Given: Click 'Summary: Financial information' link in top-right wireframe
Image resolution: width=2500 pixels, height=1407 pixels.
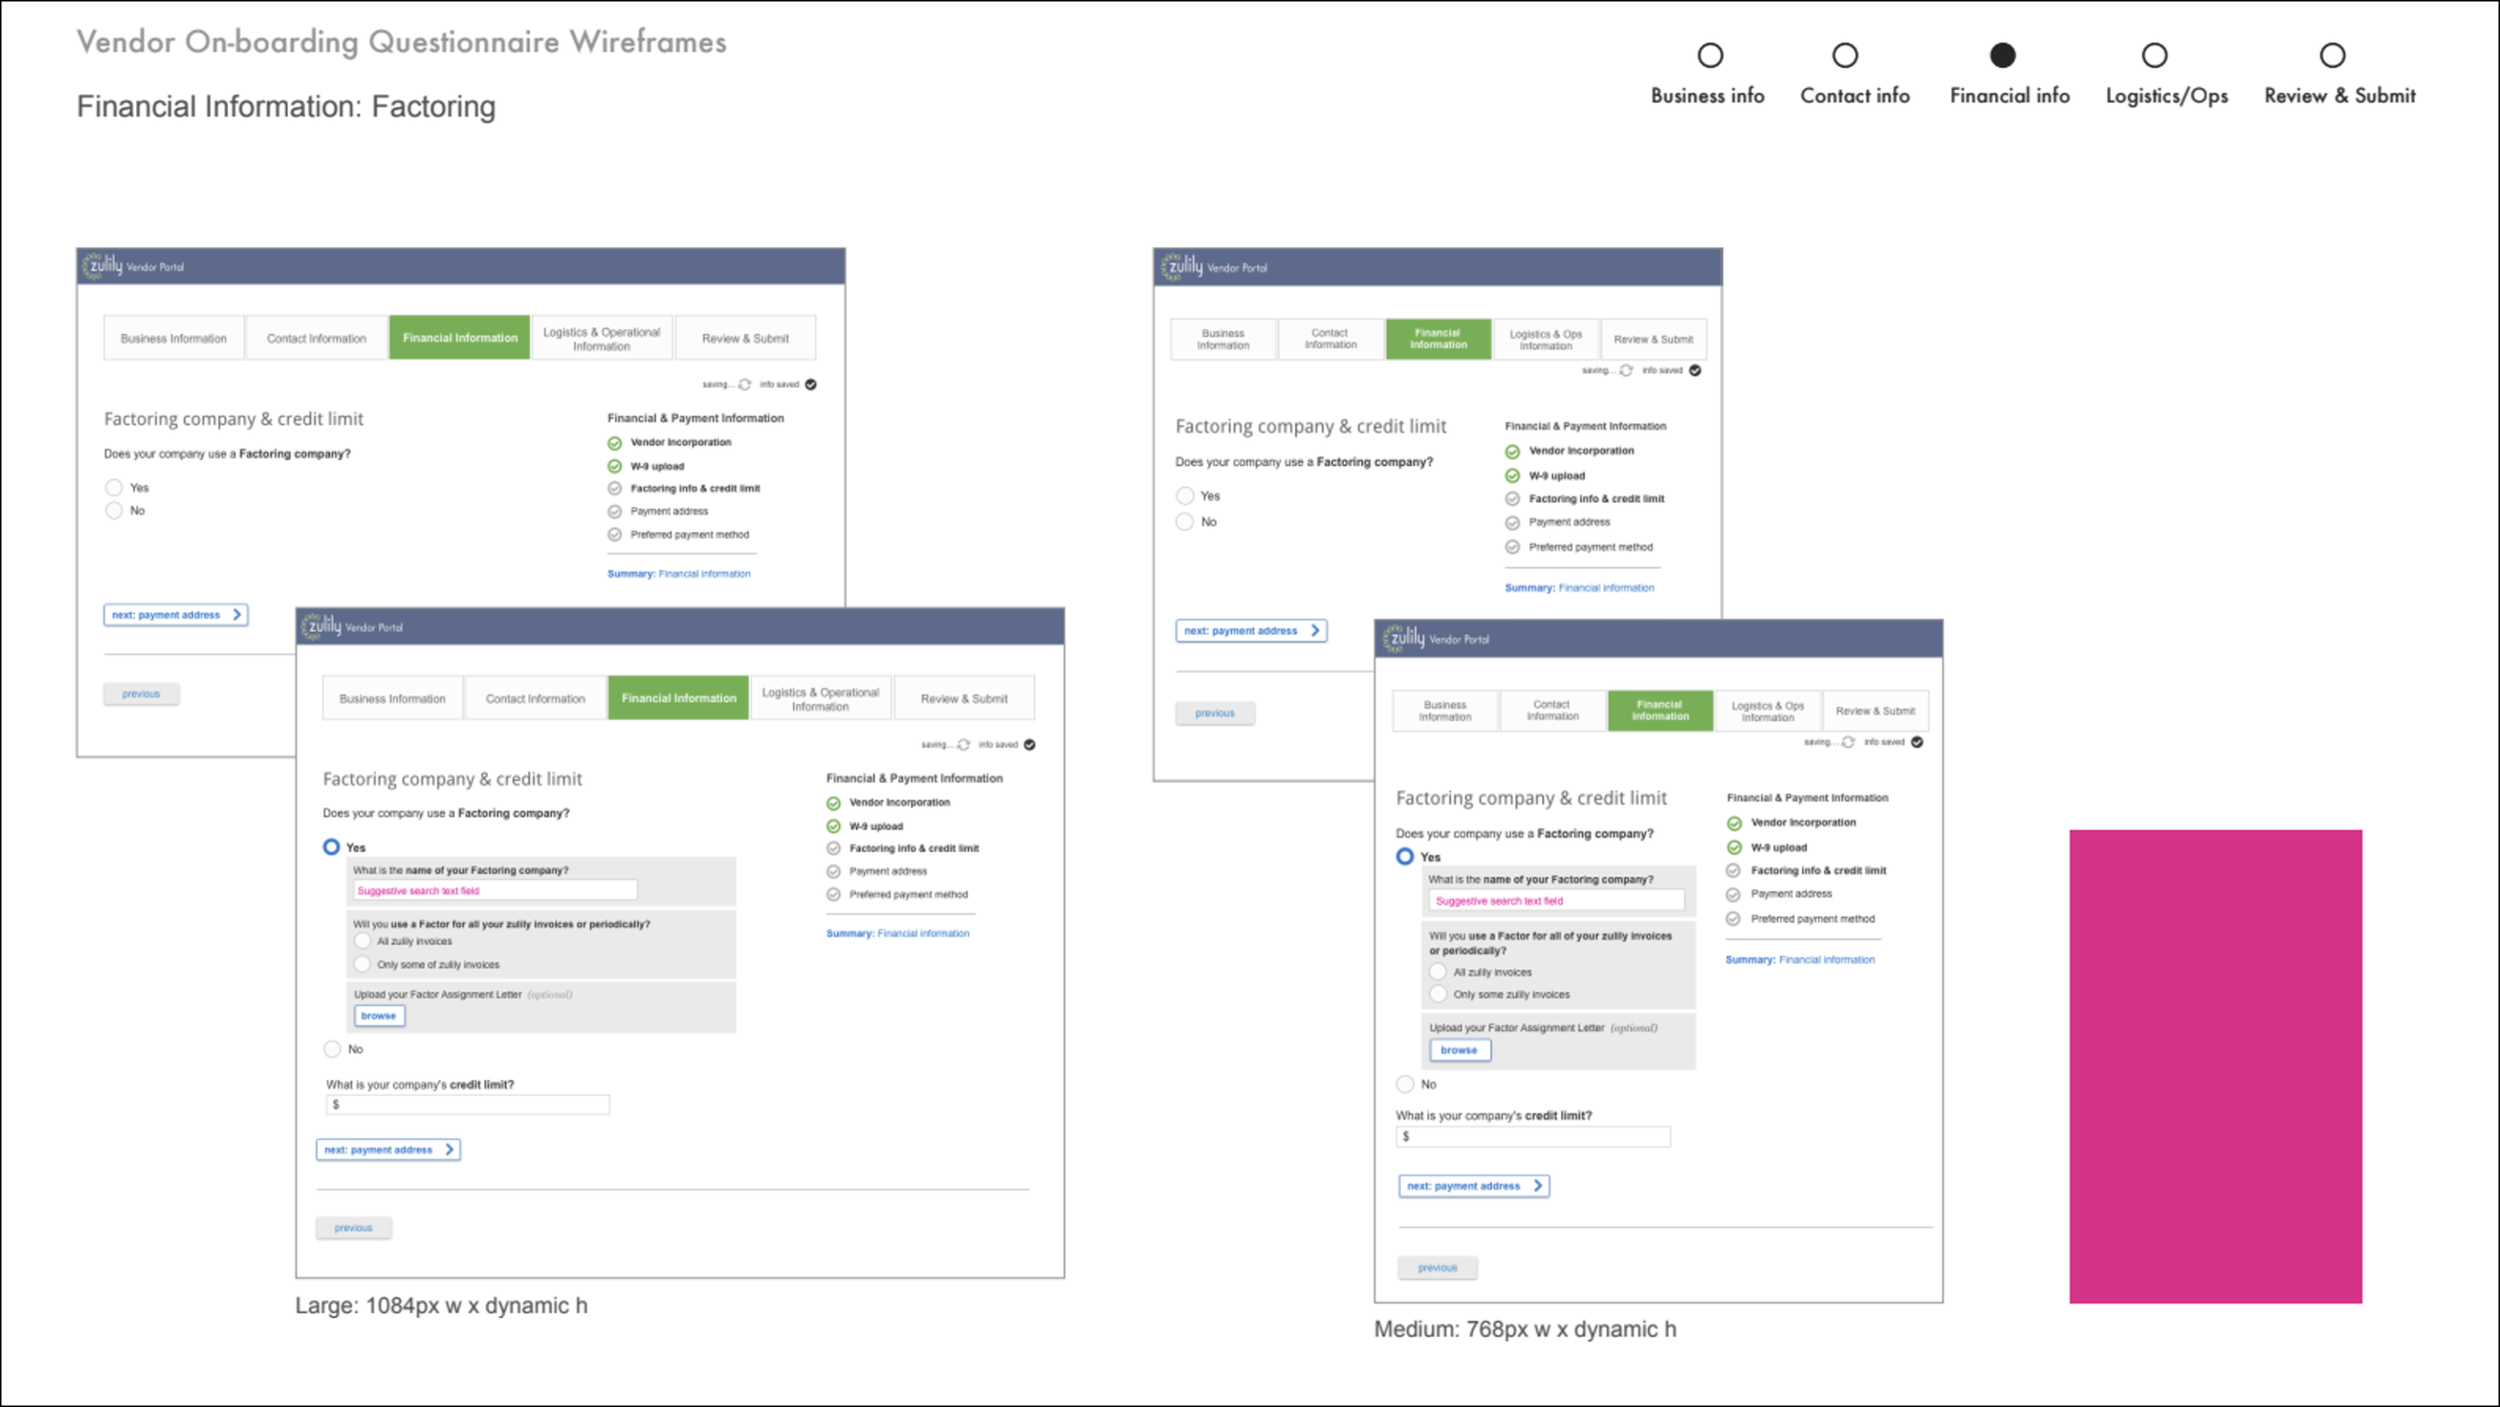Looking at the screenshot, I should pos(1579,588).
